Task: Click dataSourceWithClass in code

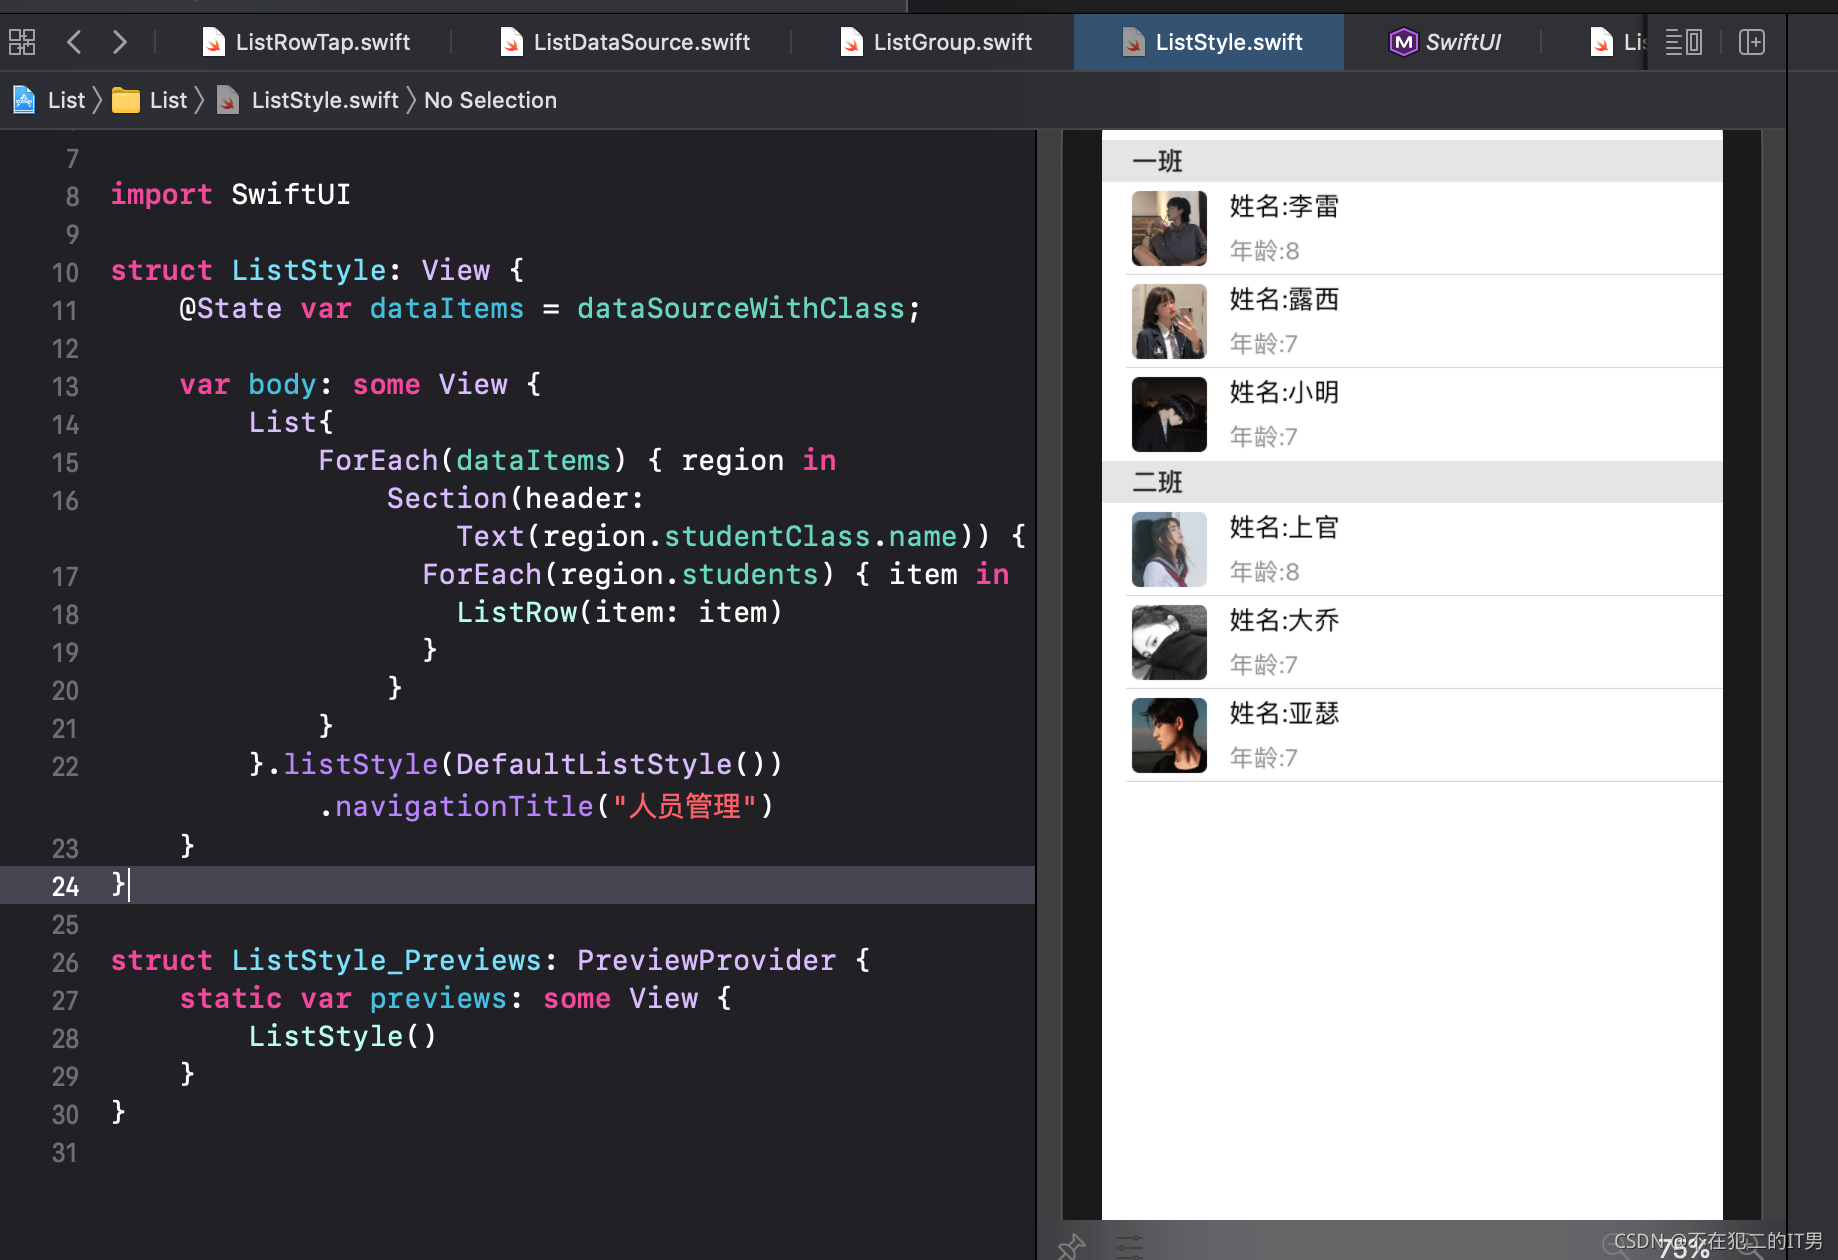Action: [741, 308]
